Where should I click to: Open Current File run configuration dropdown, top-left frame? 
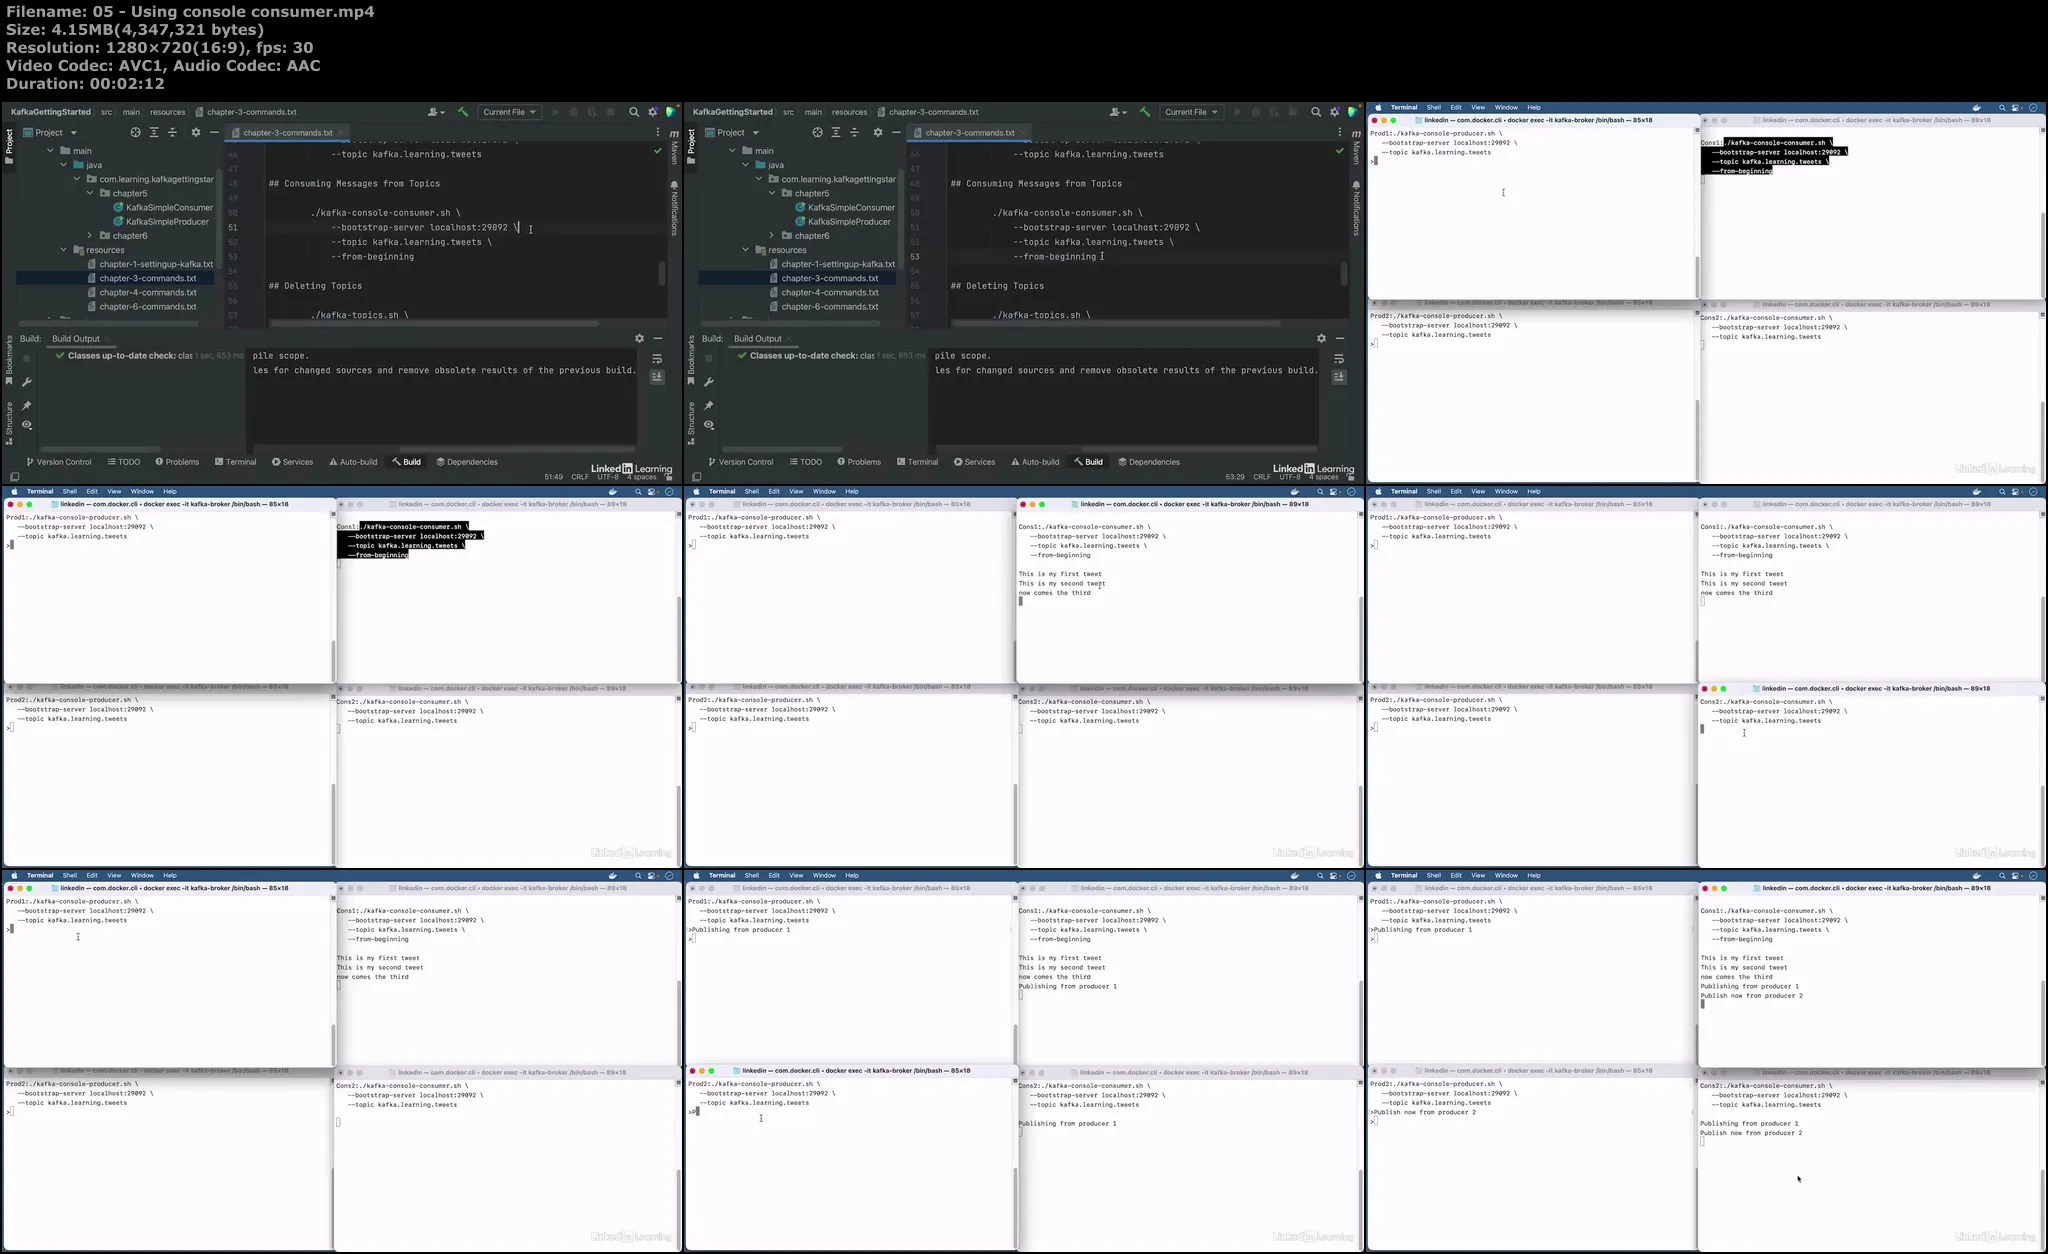pos(510,112)
